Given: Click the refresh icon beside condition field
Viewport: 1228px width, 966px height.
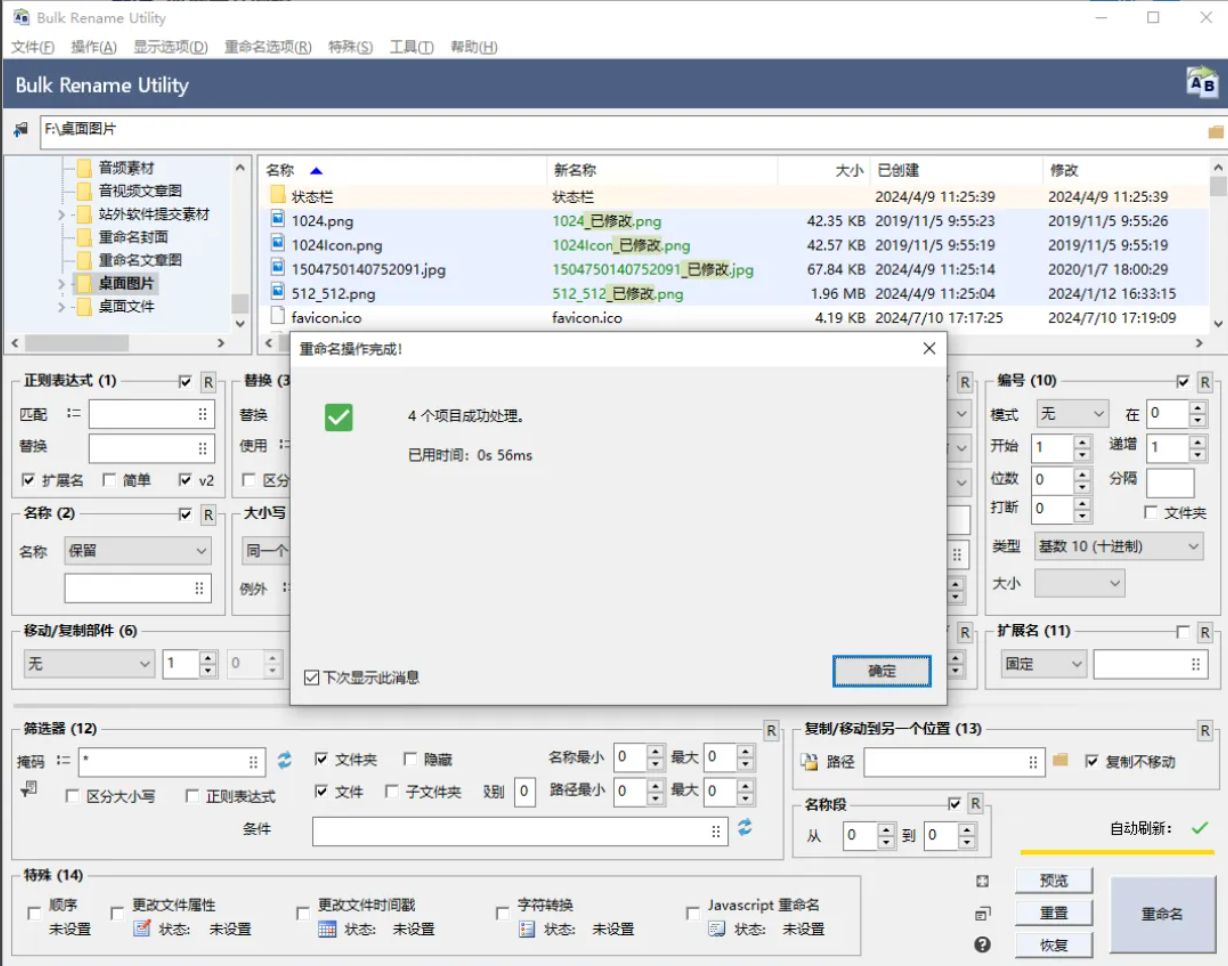Looking at the screenshot, I should (x=744, y=827).
